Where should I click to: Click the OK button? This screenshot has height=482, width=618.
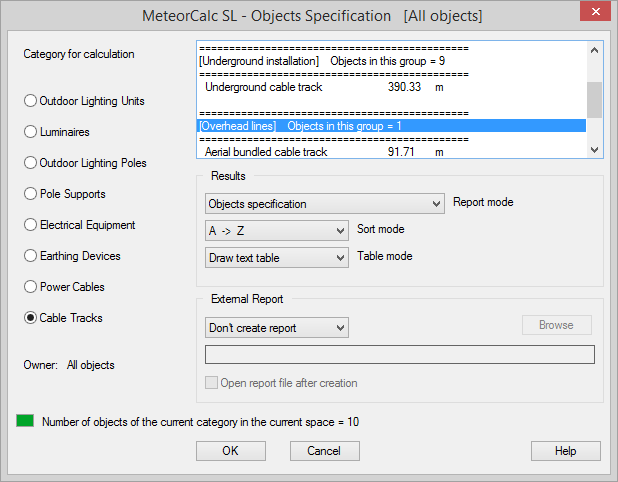click(231, 451)
